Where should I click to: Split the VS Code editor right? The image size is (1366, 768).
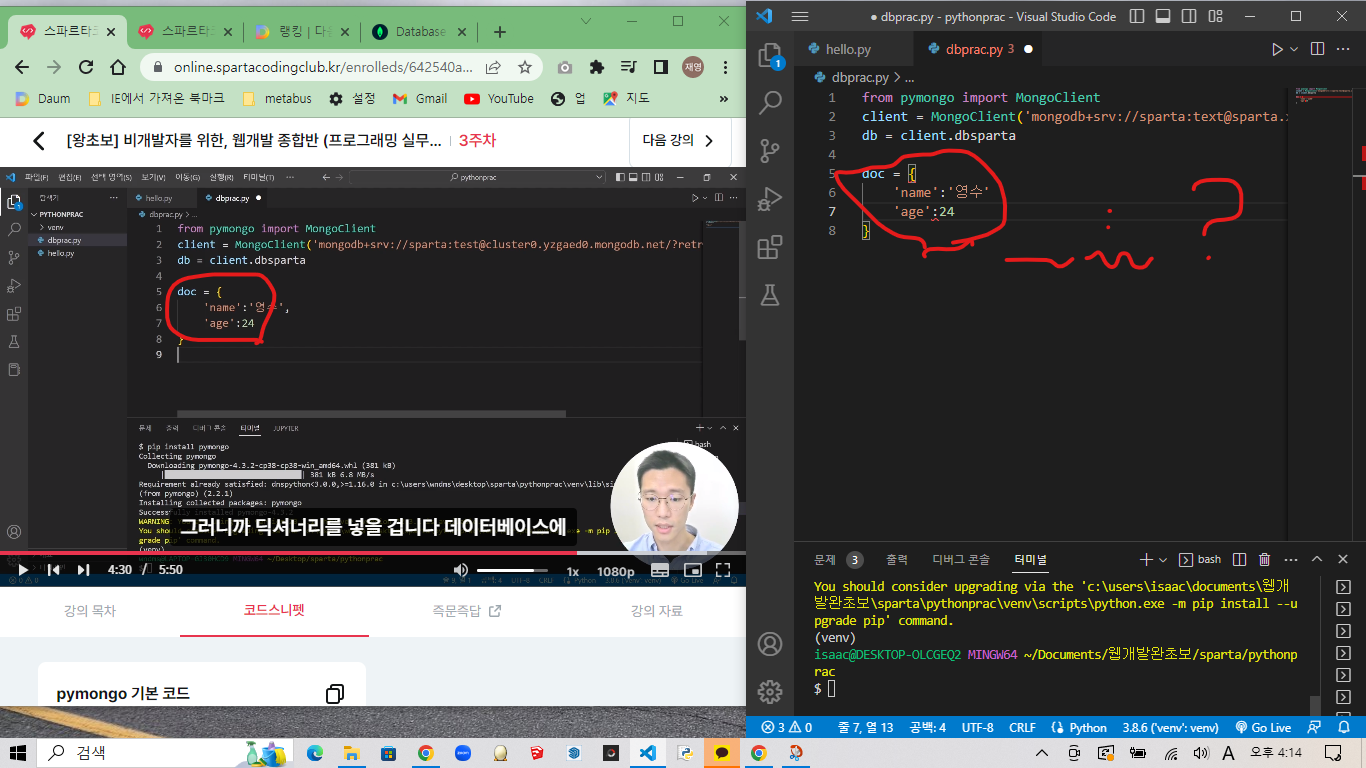(1317, 49)
